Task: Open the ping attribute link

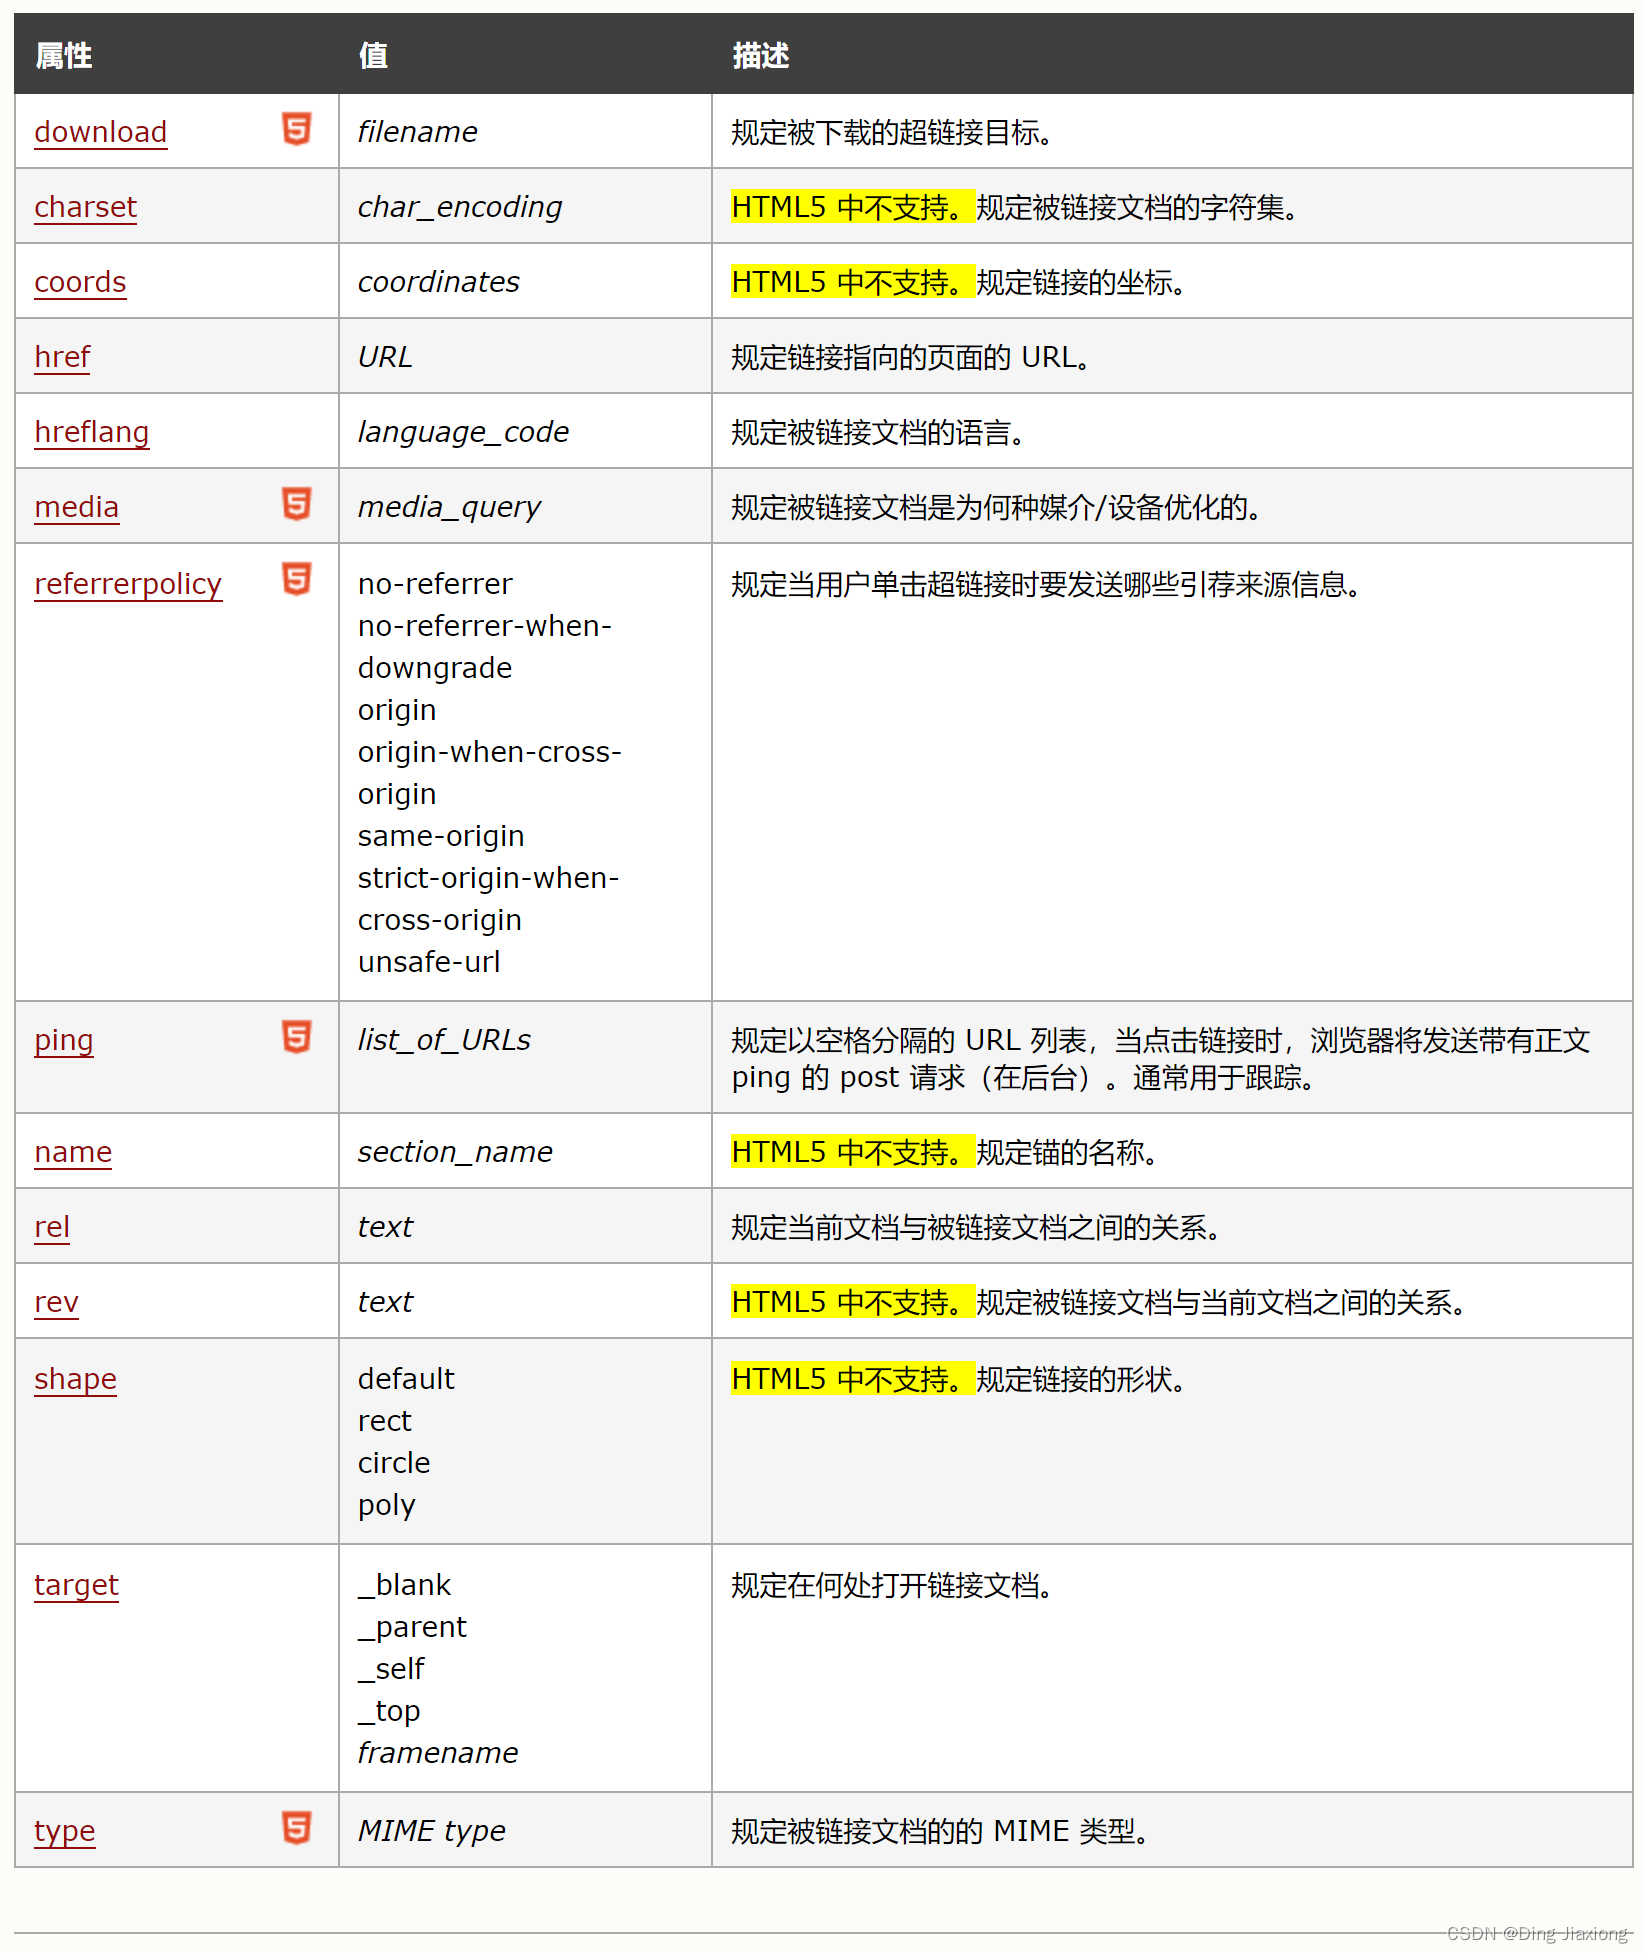Action: click(x=64, y=1041)
